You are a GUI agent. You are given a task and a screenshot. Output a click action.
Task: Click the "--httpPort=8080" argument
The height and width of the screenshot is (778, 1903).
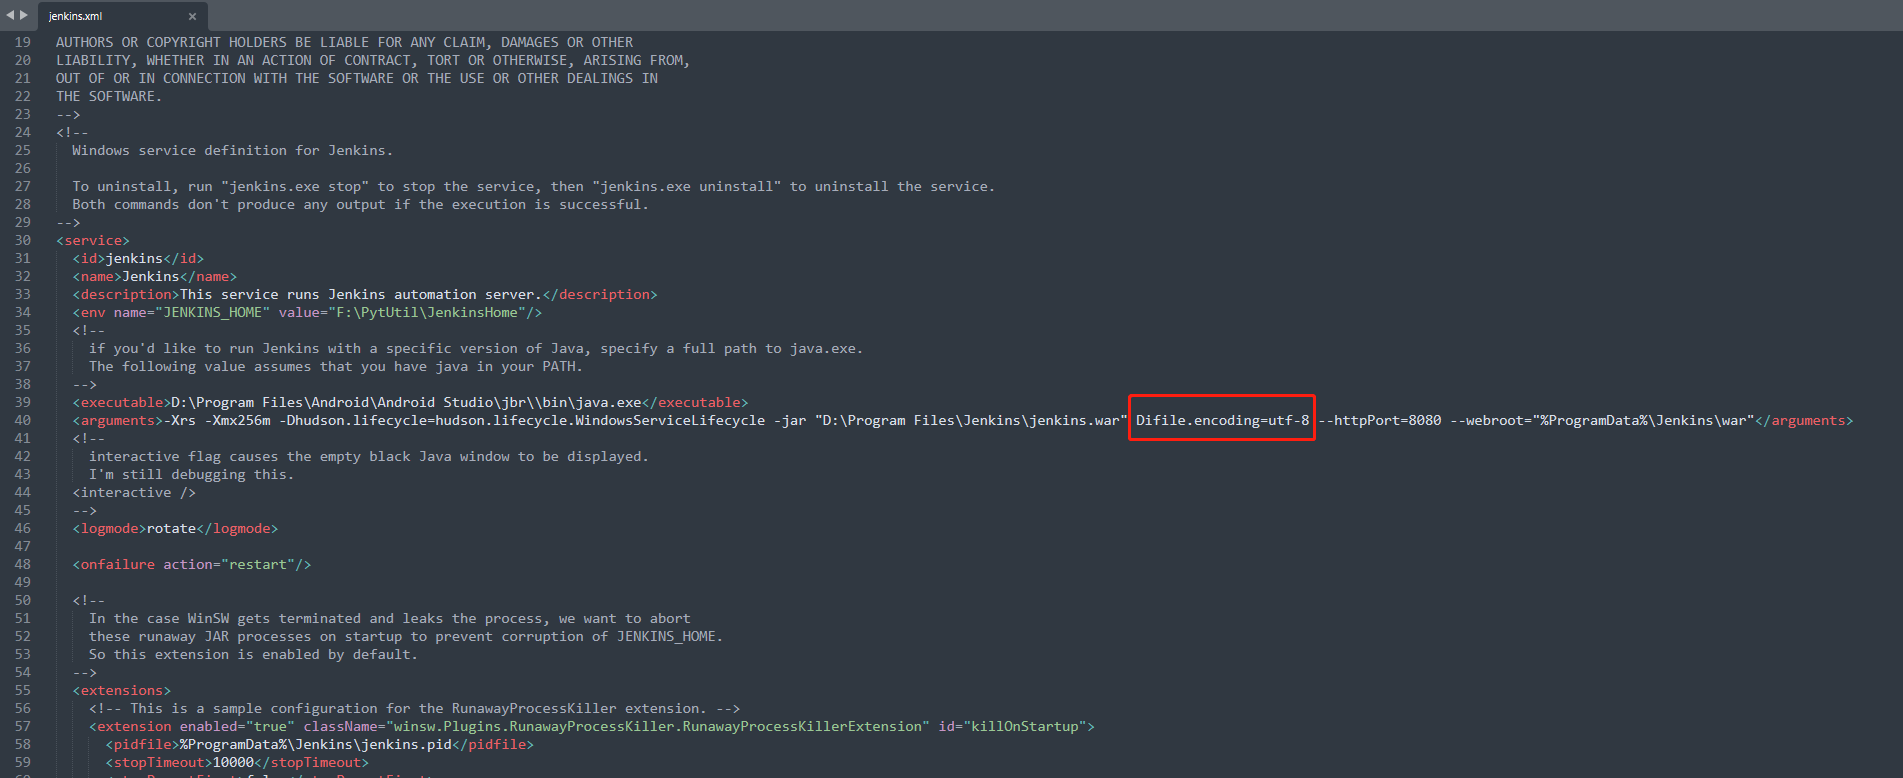[x=1380, y=420]
